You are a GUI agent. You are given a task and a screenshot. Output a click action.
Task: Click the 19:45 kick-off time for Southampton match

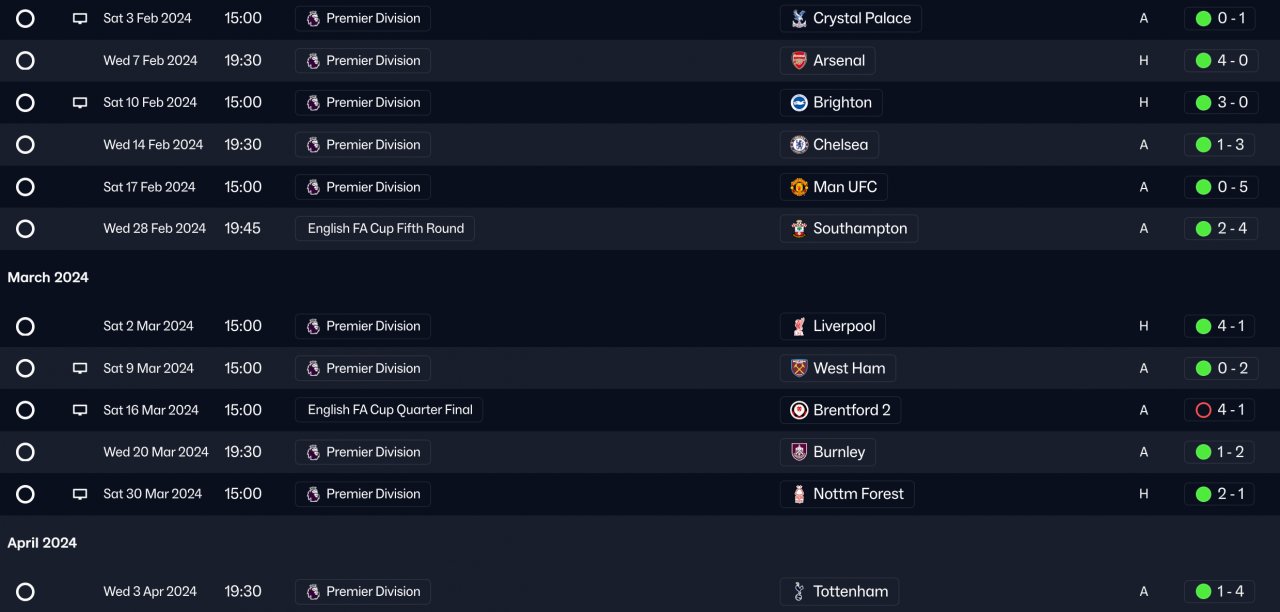[242, 229]
